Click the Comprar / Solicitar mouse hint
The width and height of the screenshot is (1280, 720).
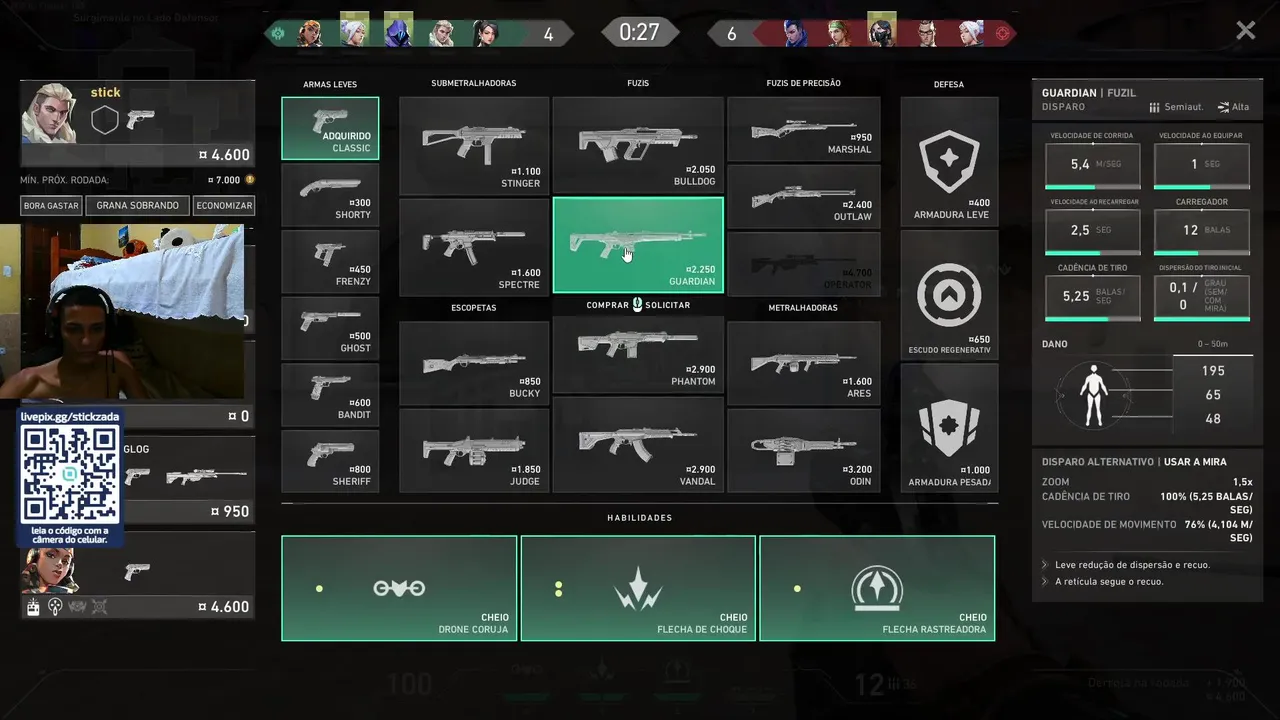click(638, 304)
